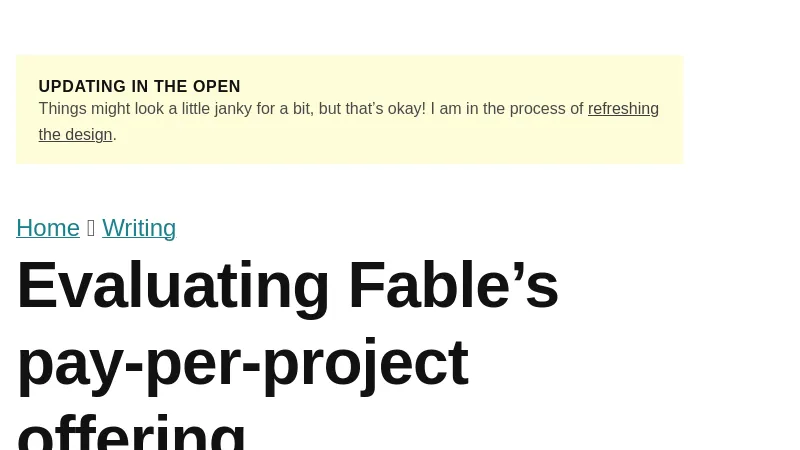Click the word 'Fable's' in the title
The height and width of the screenshot is (450, 800).
(x=453, y=286)
